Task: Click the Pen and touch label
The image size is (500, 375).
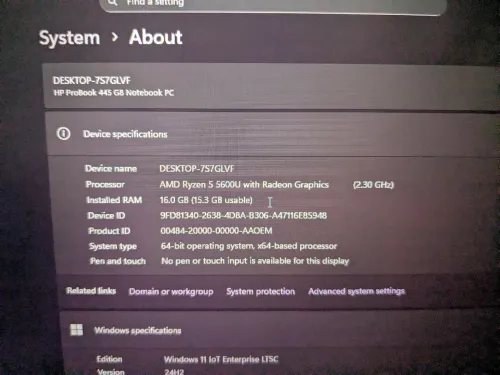Action: pos(118,261)
